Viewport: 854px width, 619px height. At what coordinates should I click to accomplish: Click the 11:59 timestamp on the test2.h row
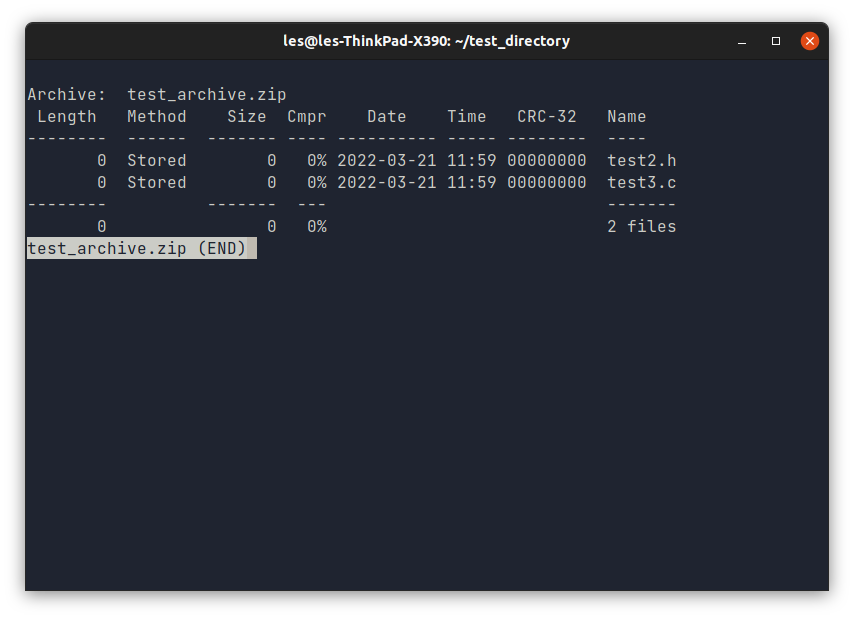point(466,160)
